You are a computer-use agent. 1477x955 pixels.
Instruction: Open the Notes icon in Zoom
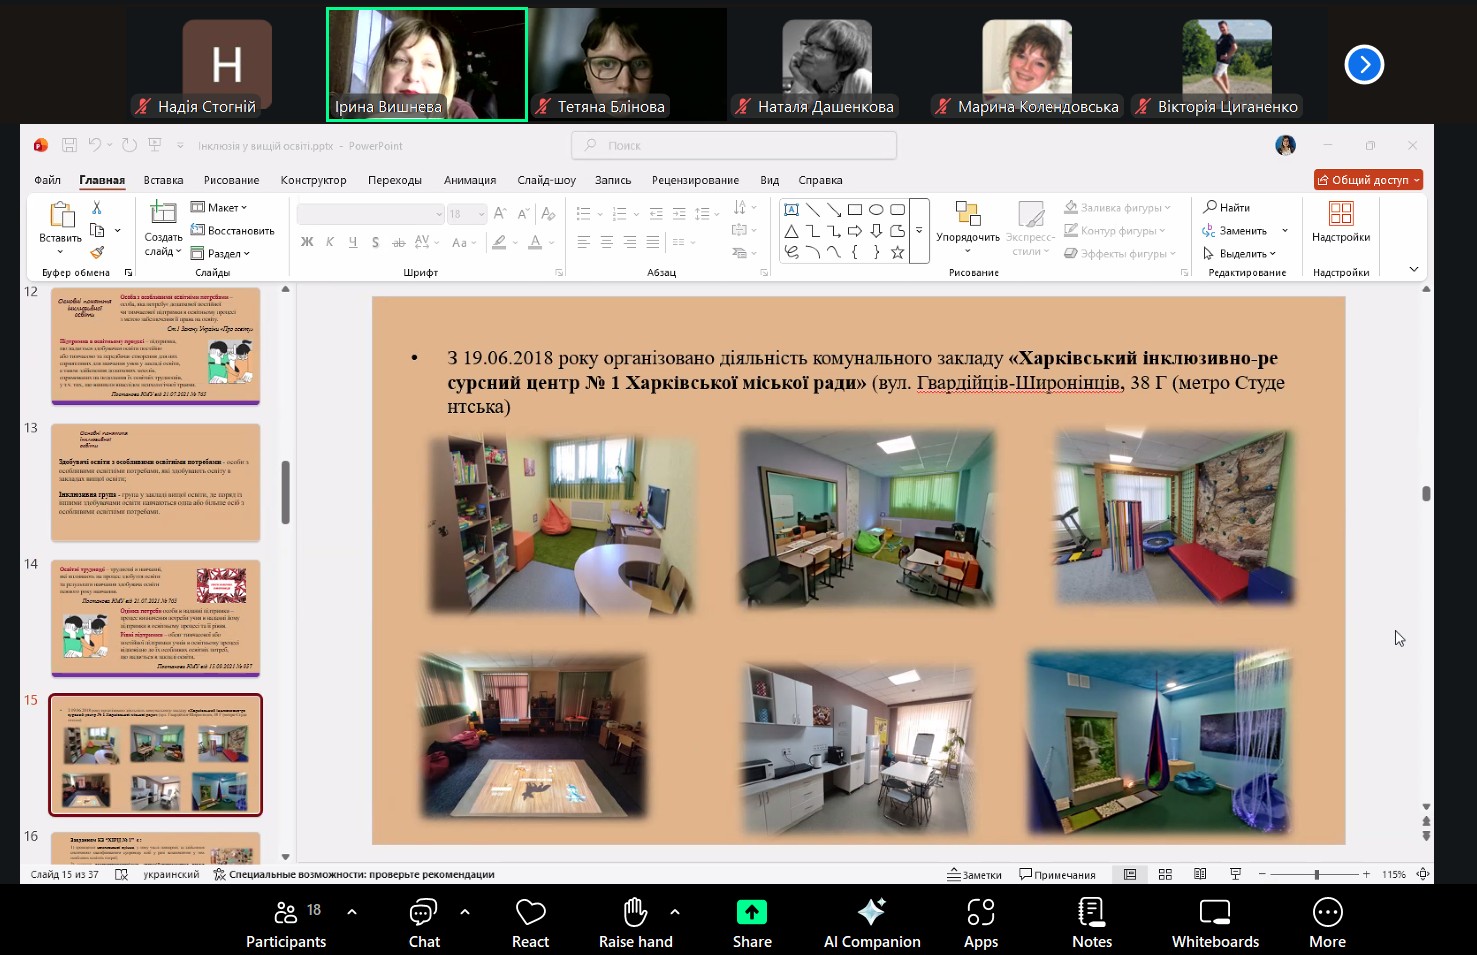tap(1091, 912)
